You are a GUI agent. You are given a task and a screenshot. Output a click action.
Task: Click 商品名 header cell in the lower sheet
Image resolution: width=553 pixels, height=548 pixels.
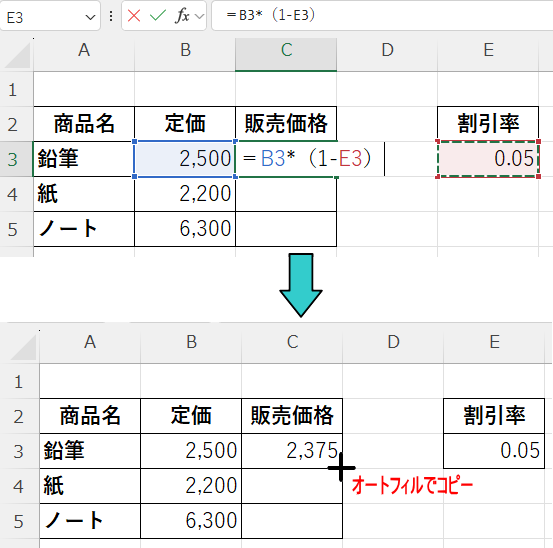pos(90,416)
